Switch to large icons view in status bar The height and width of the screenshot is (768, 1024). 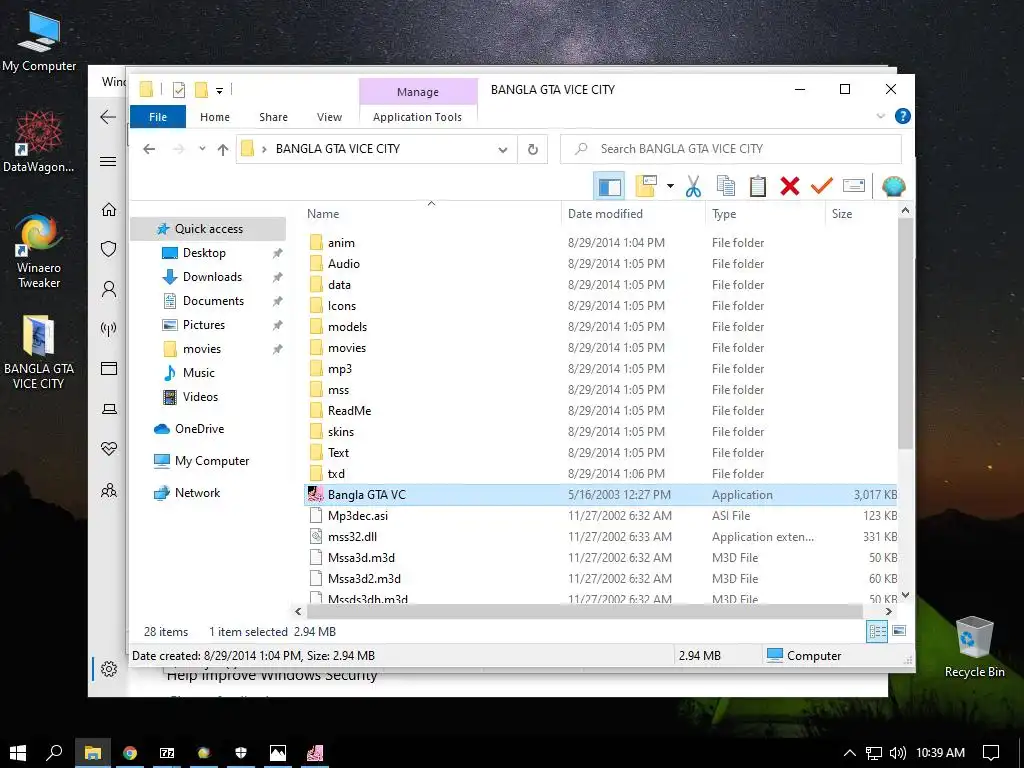point(899,631)
